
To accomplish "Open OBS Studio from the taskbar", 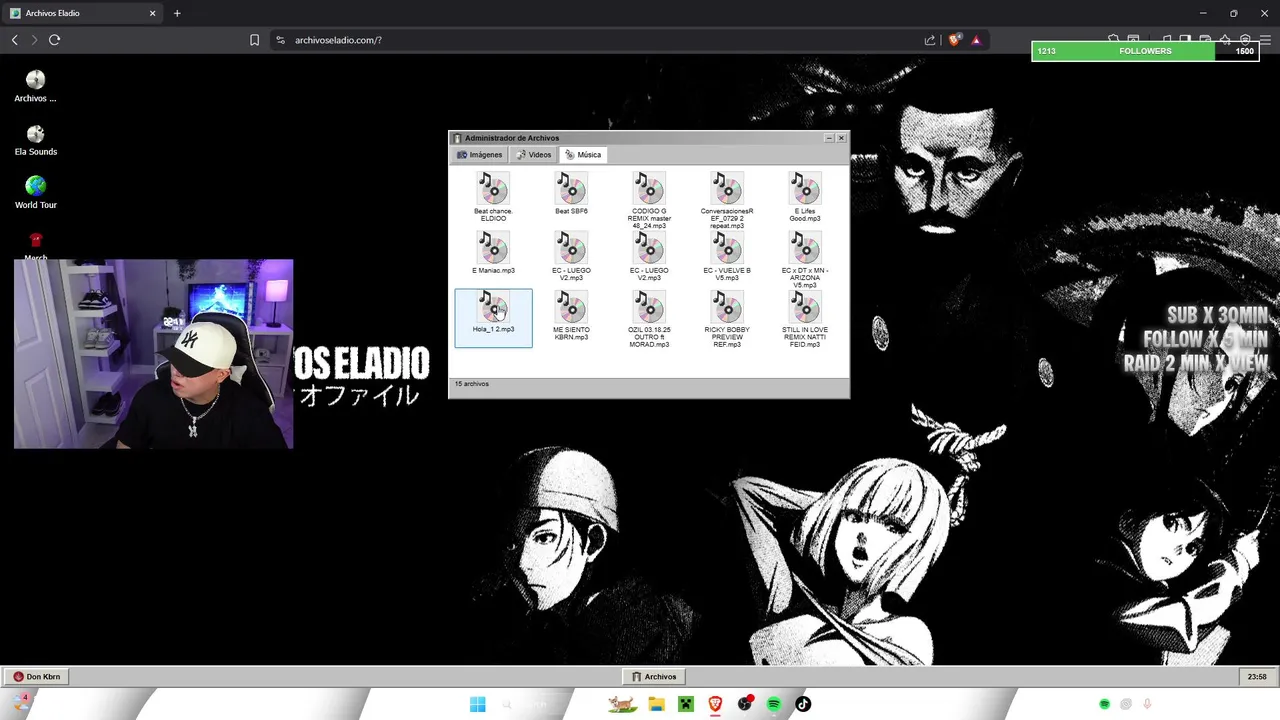I will click(745, 704).
